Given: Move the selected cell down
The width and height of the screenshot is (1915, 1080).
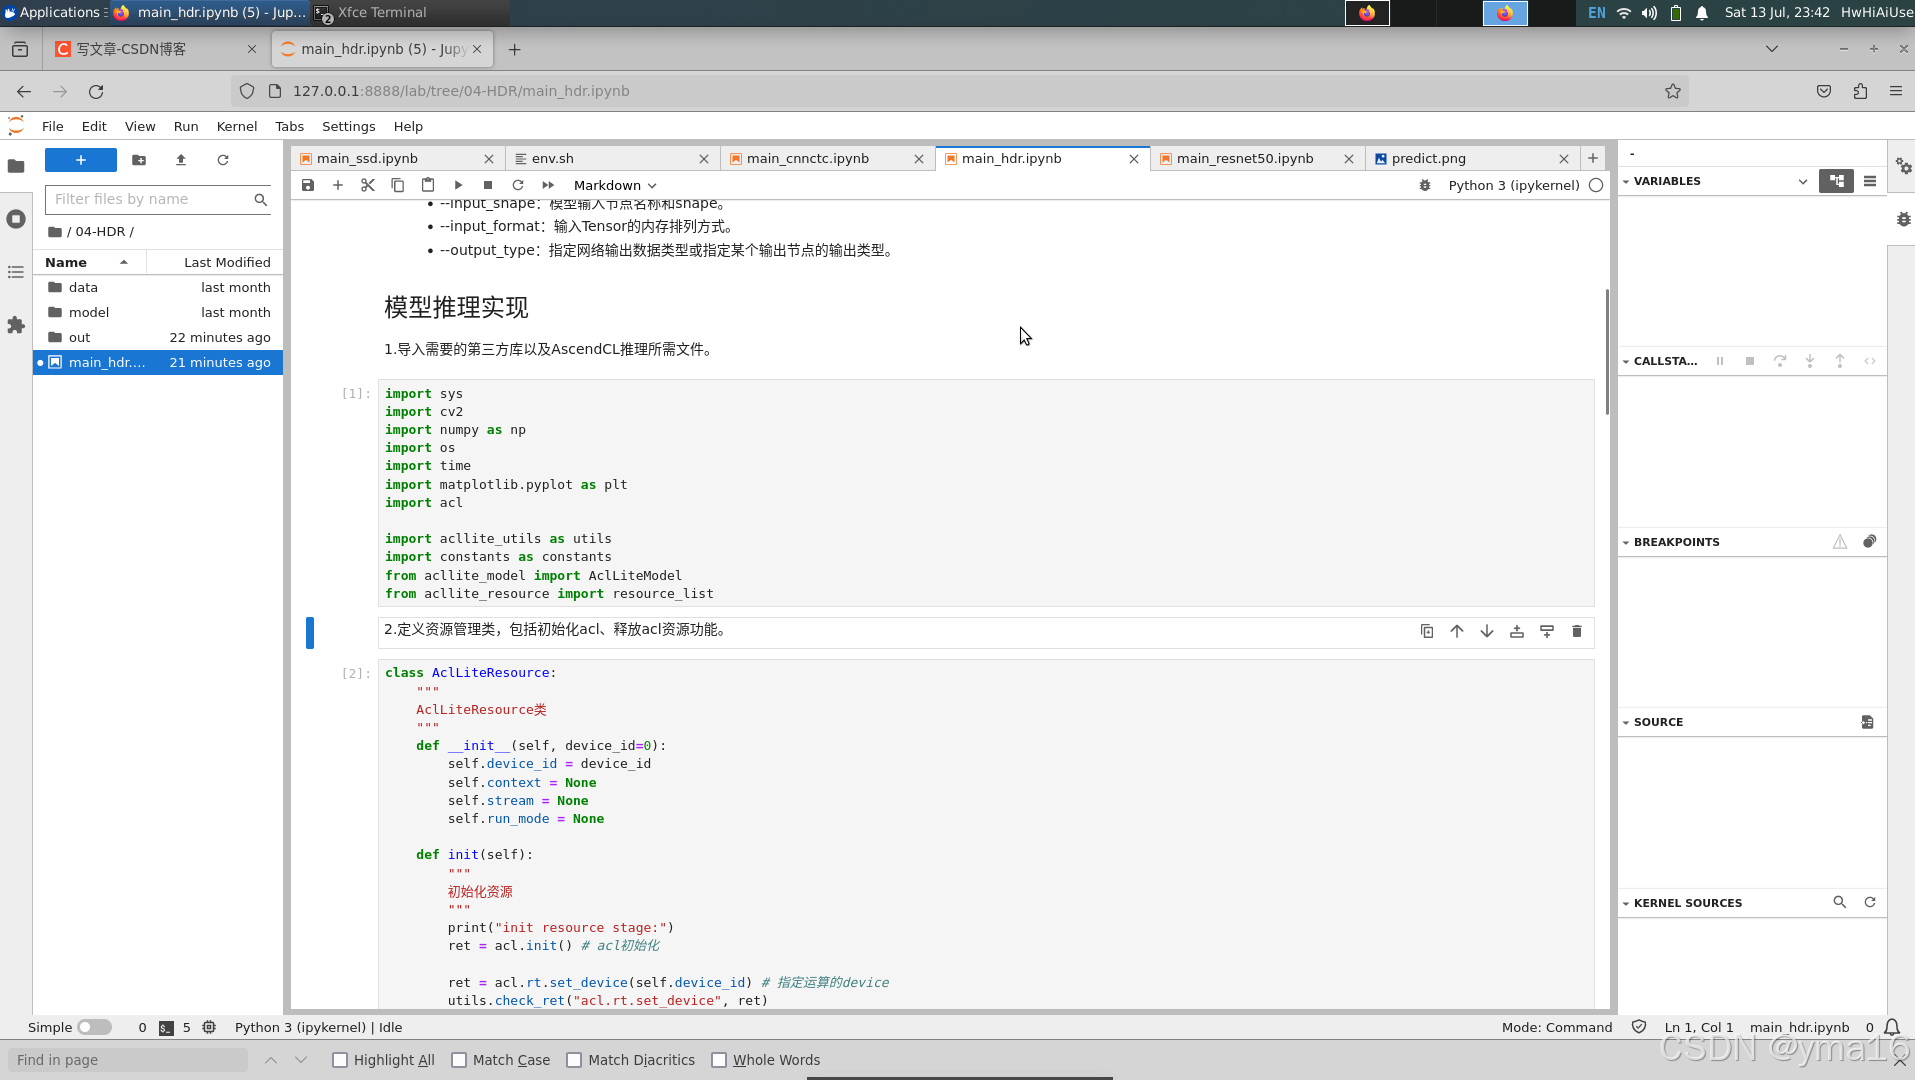Looking at the screenshot, I should click(1487, 631).
